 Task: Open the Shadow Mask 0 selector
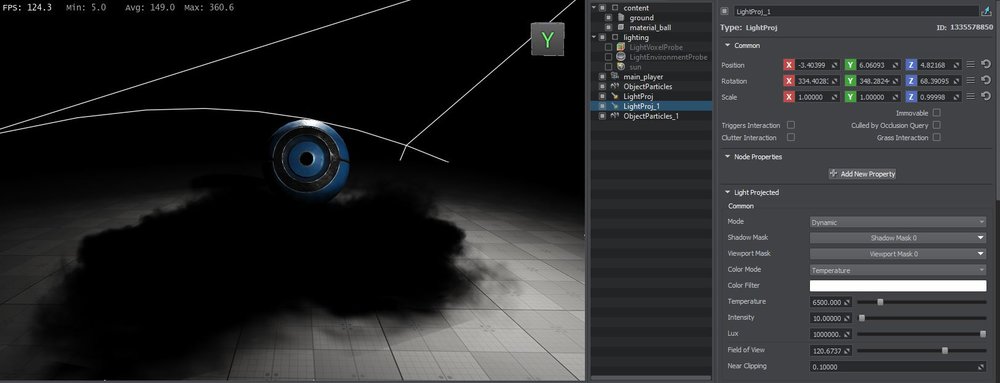(898, 238)
